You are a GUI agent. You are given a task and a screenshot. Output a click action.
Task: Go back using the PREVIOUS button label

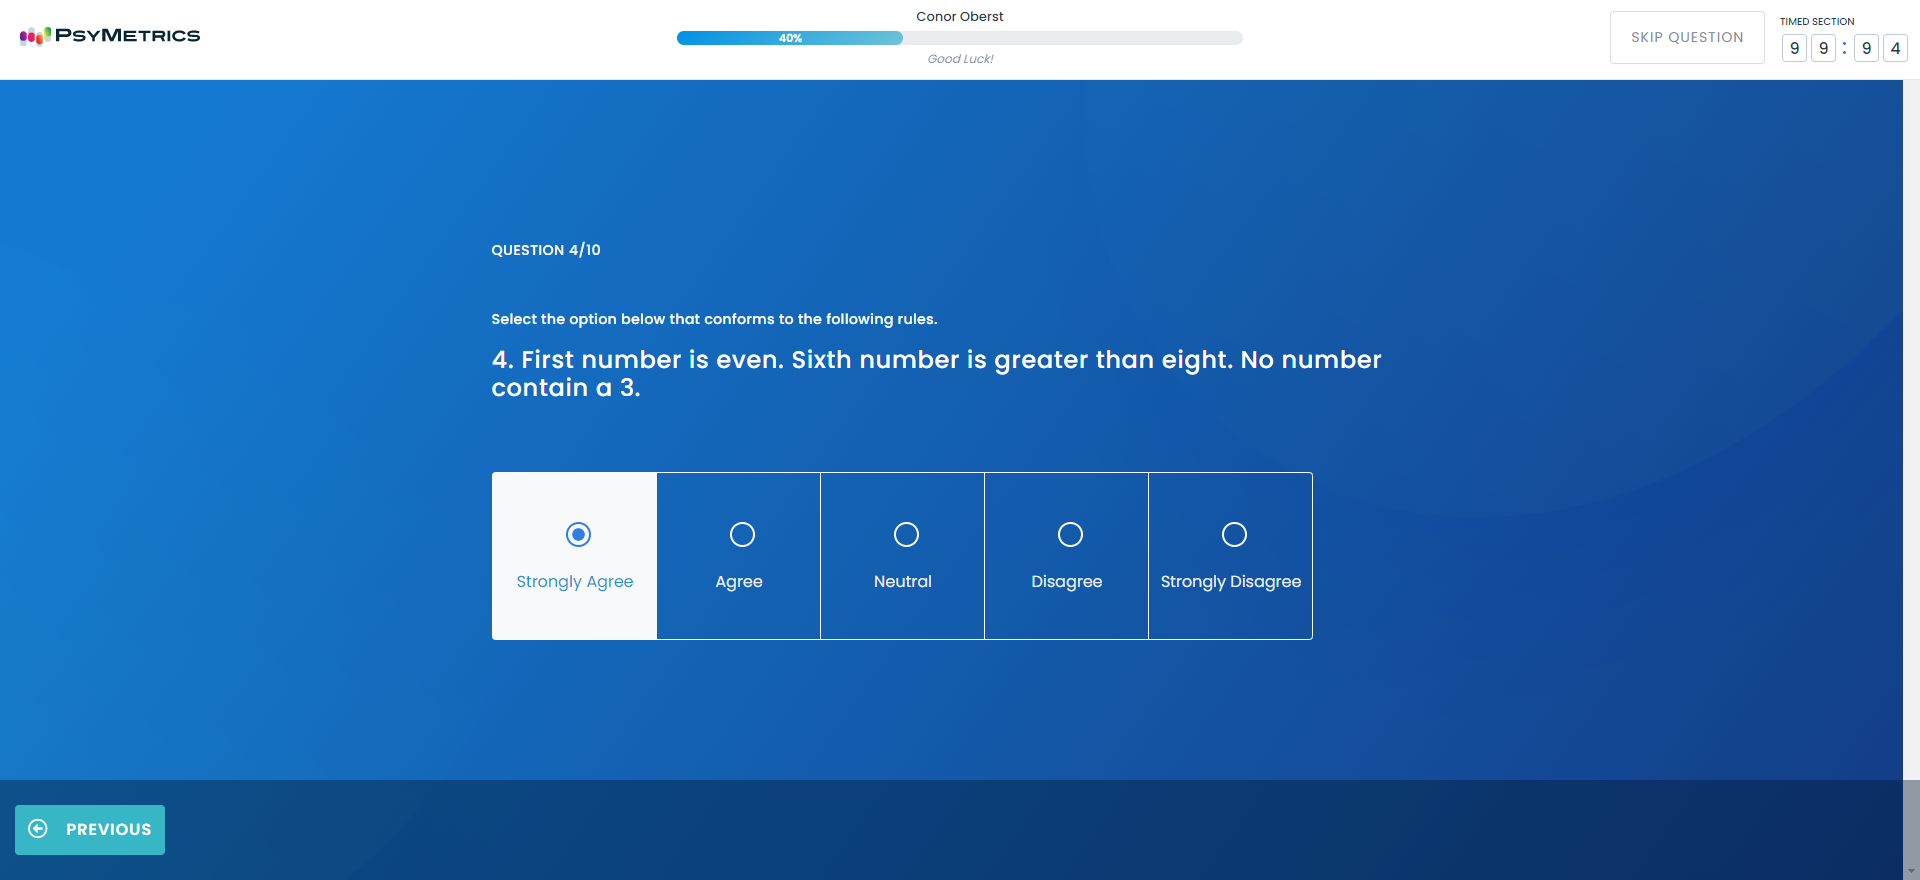pyautogui.click(x=108, y=830)
